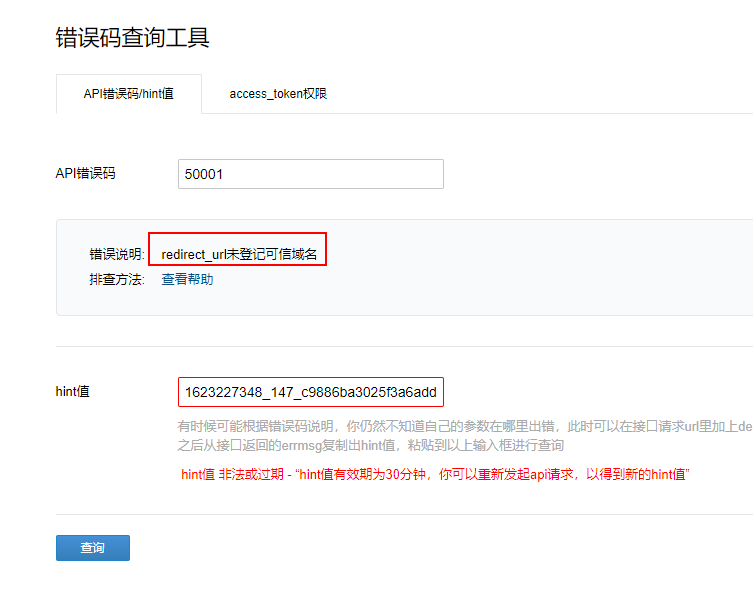
Task: Click the gray help text starting 有时候可能根据错误码说明
Action: click(x=465, y=426)
